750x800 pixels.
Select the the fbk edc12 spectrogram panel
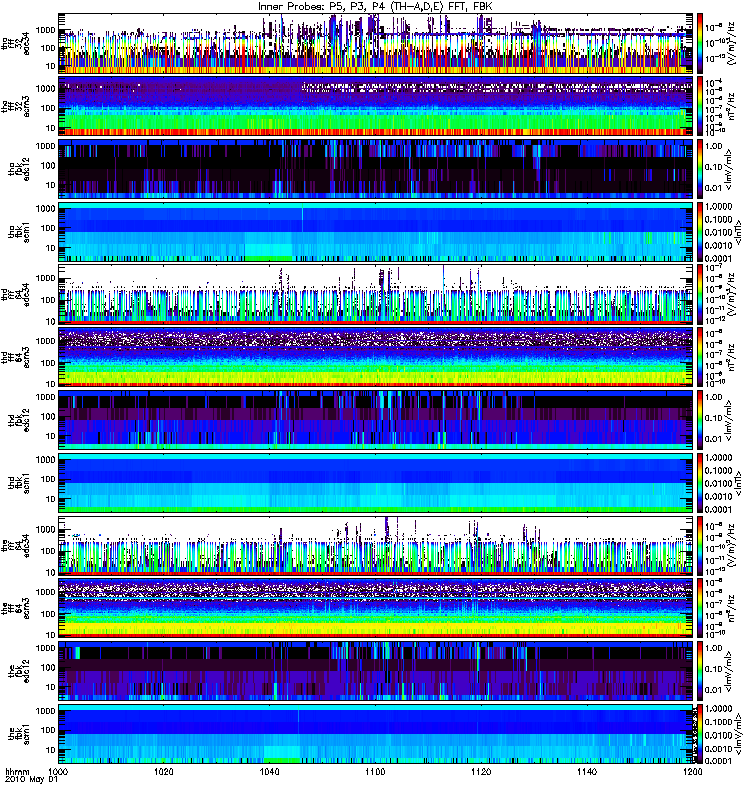[x=376, y=671]
